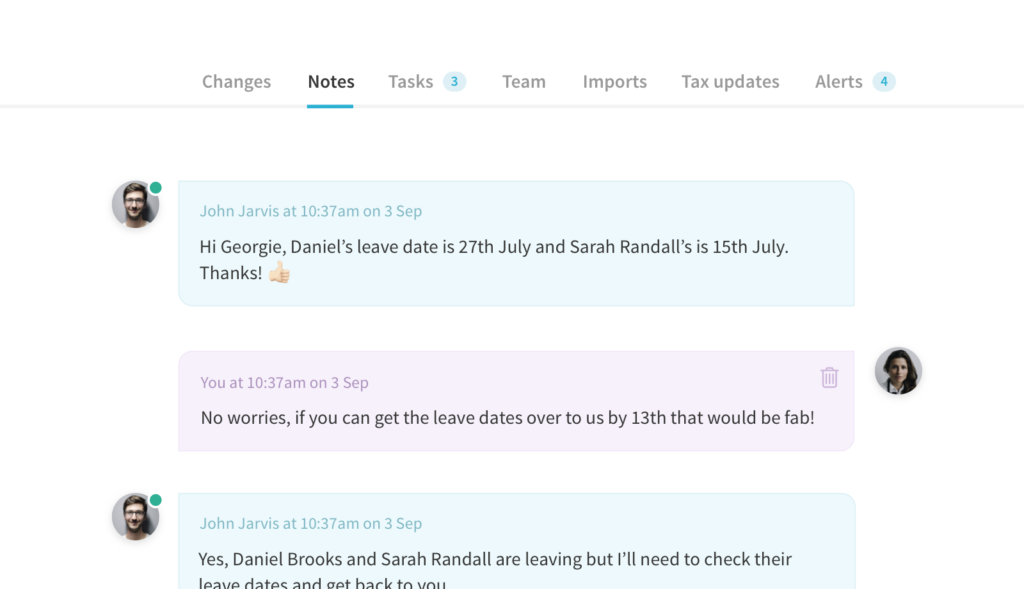Select the purple note starting "No worries"
1024x589 pixels.
pos(507,417)
